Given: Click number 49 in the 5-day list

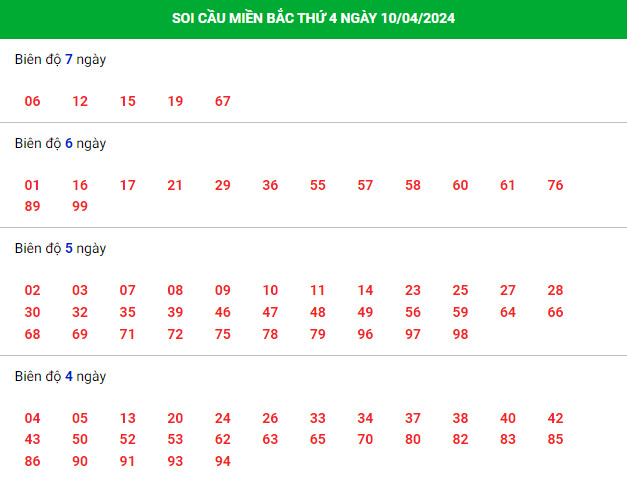Looking at the screenshot, I should (365, 312).
